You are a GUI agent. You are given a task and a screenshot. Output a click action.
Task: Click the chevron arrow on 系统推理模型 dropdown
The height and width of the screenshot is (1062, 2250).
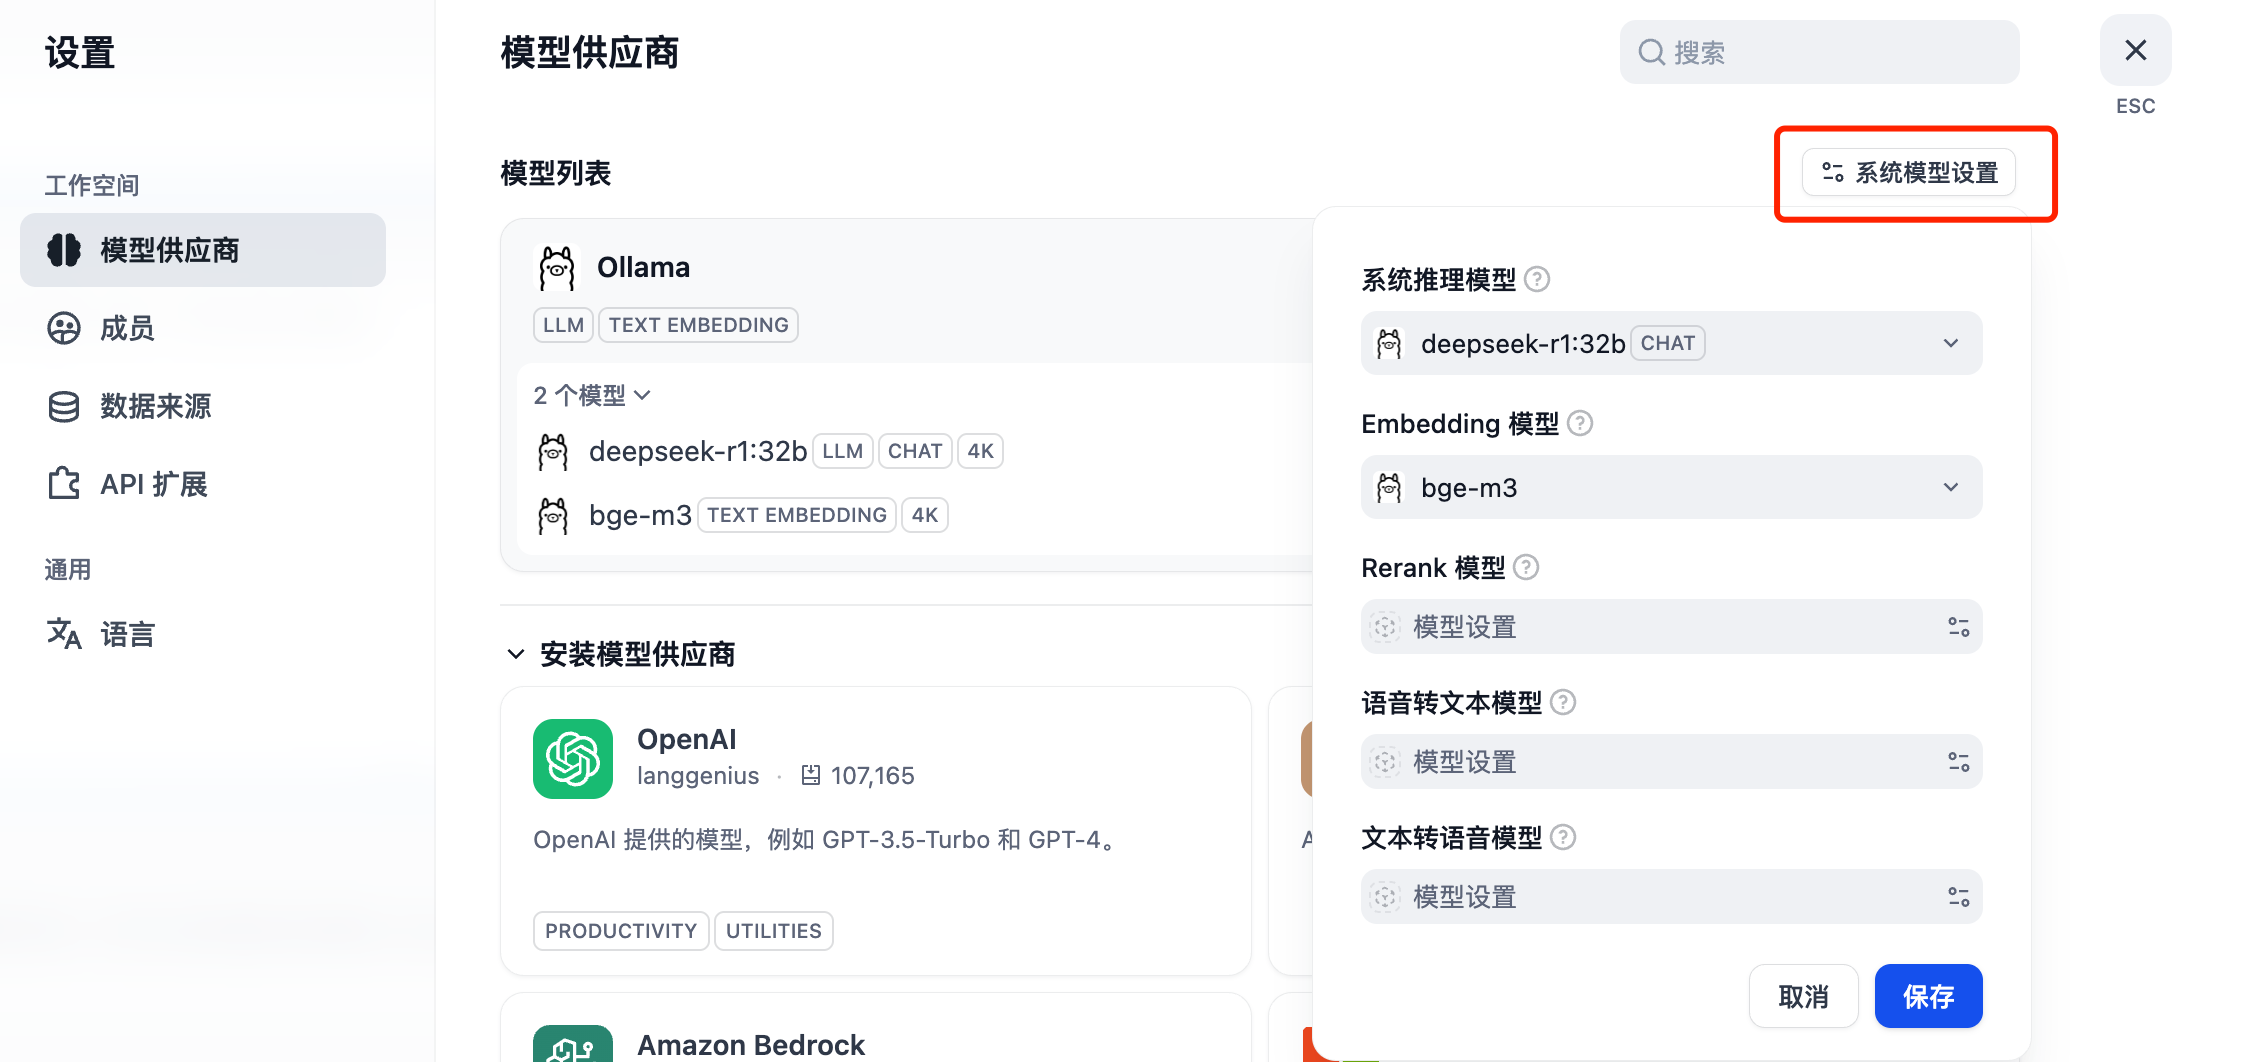pyautogui.click(x=1951, y=343)
